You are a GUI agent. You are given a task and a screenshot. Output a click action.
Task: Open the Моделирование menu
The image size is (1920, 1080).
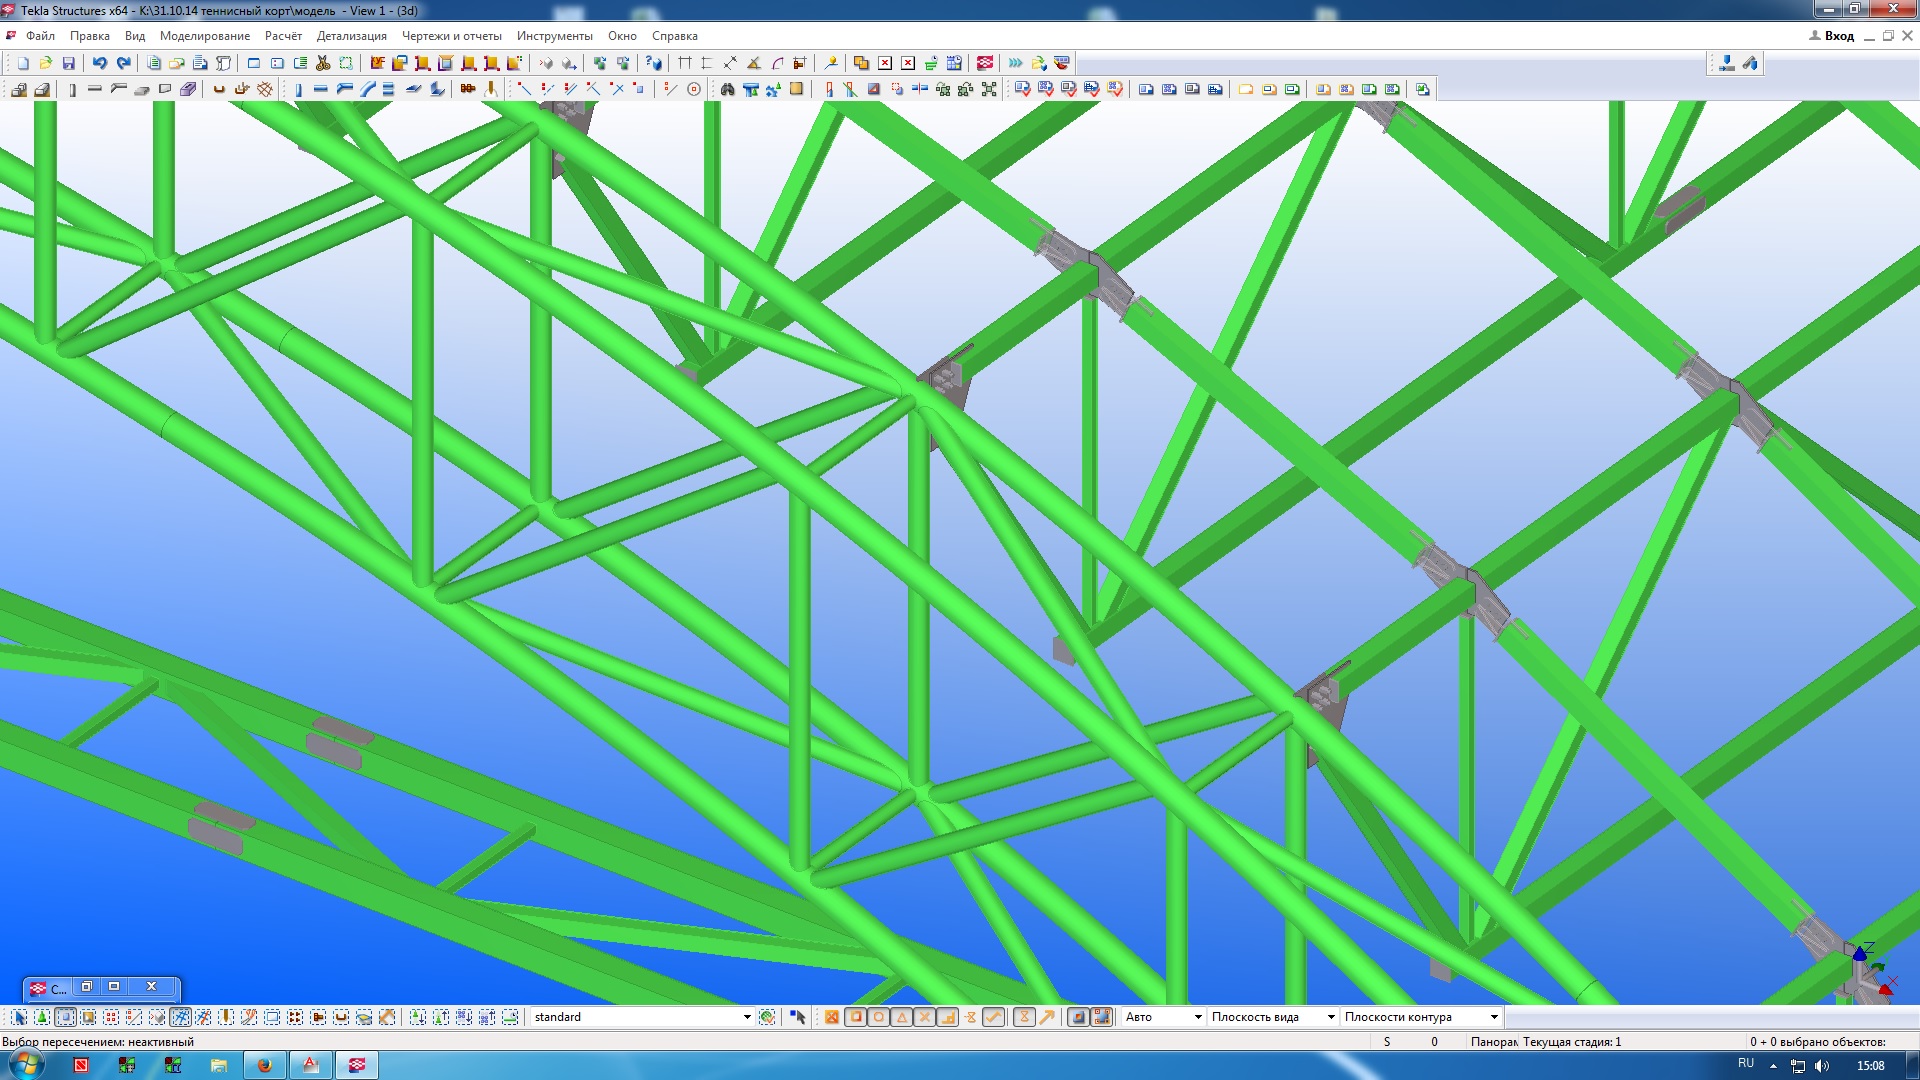pyautogui.click(x=205, y=36)
